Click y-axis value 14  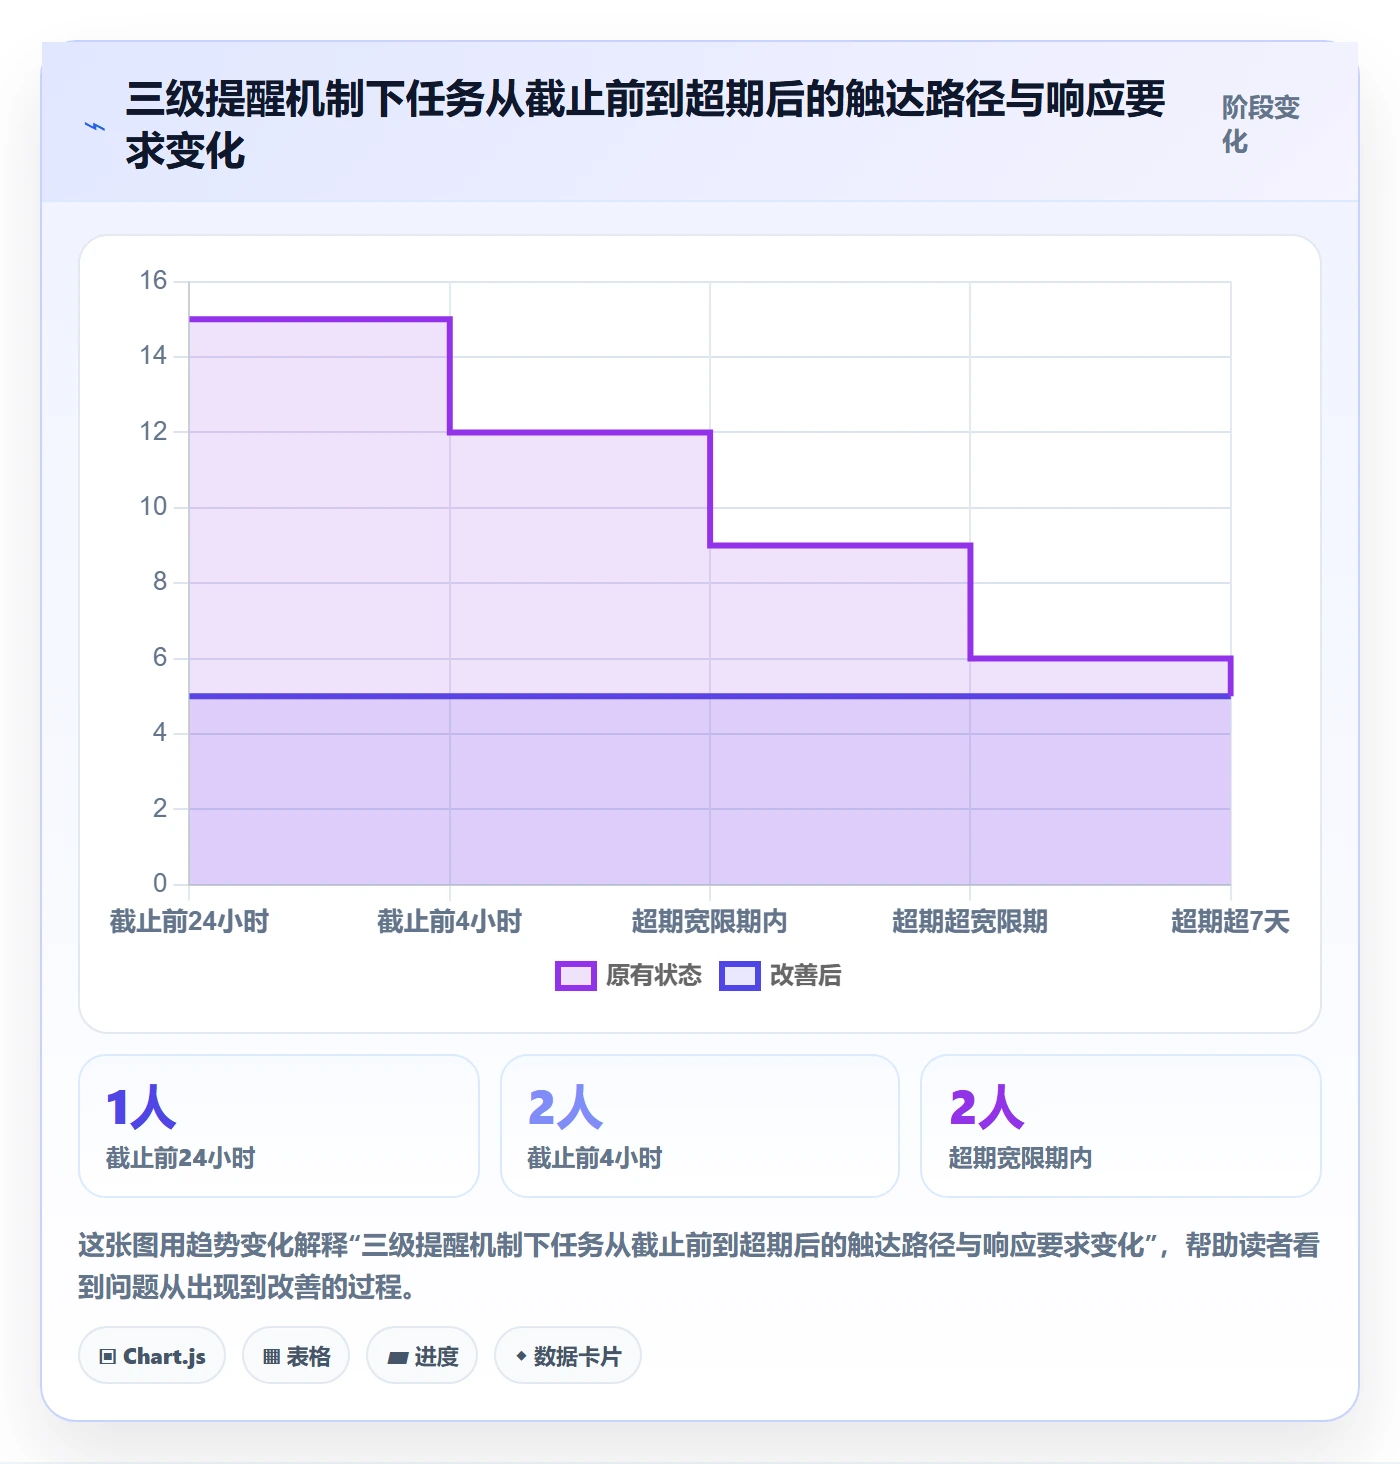click(153, 356)
